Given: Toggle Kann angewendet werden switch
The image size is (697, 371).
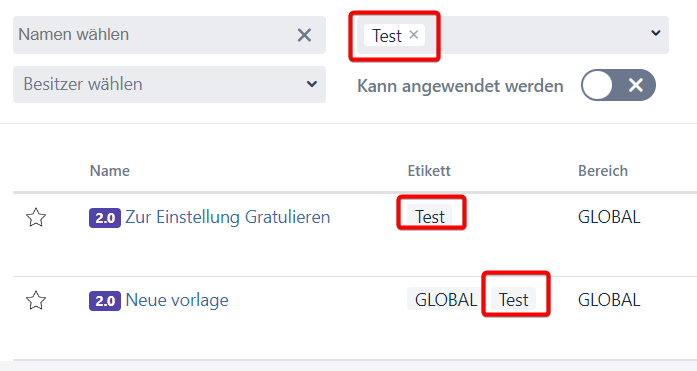Looking at the screenshot, I should coord(618,85).
